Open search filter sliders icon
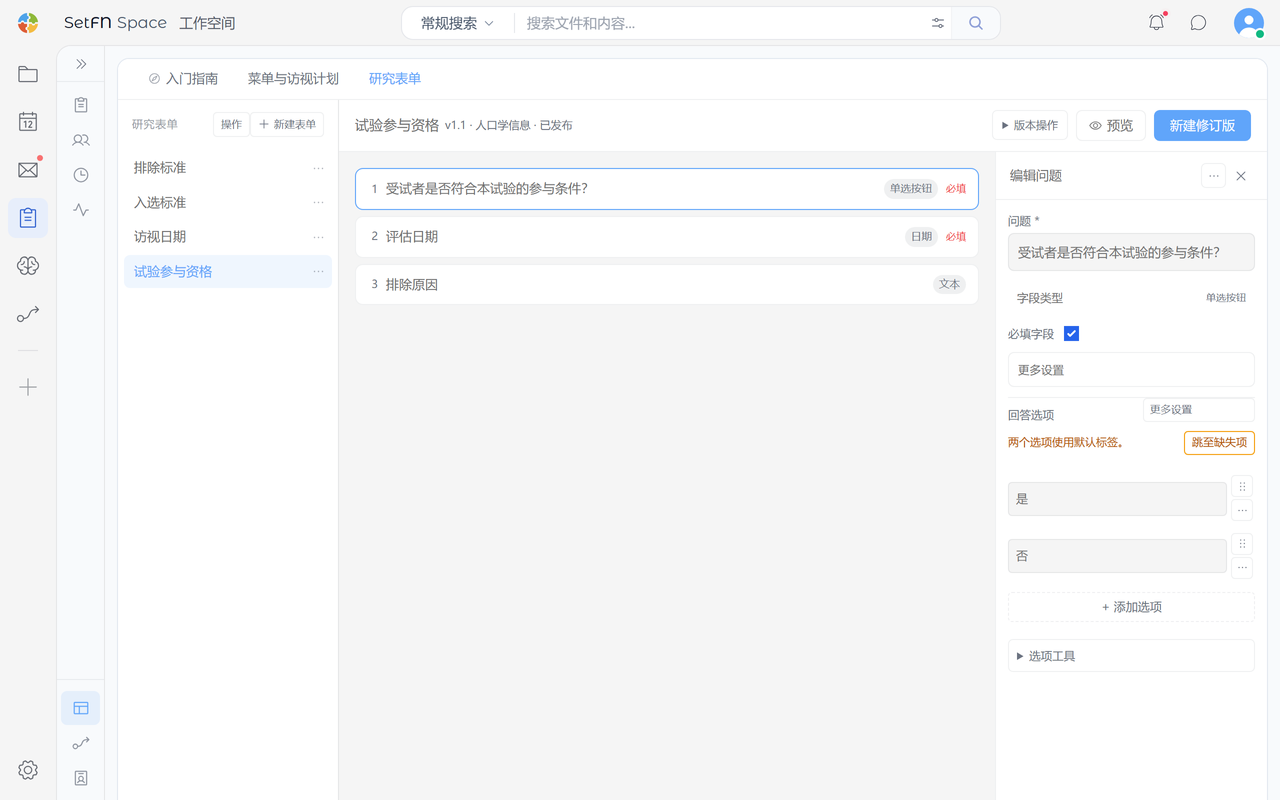Screen dimensions: 1280x800 point(938,23)
